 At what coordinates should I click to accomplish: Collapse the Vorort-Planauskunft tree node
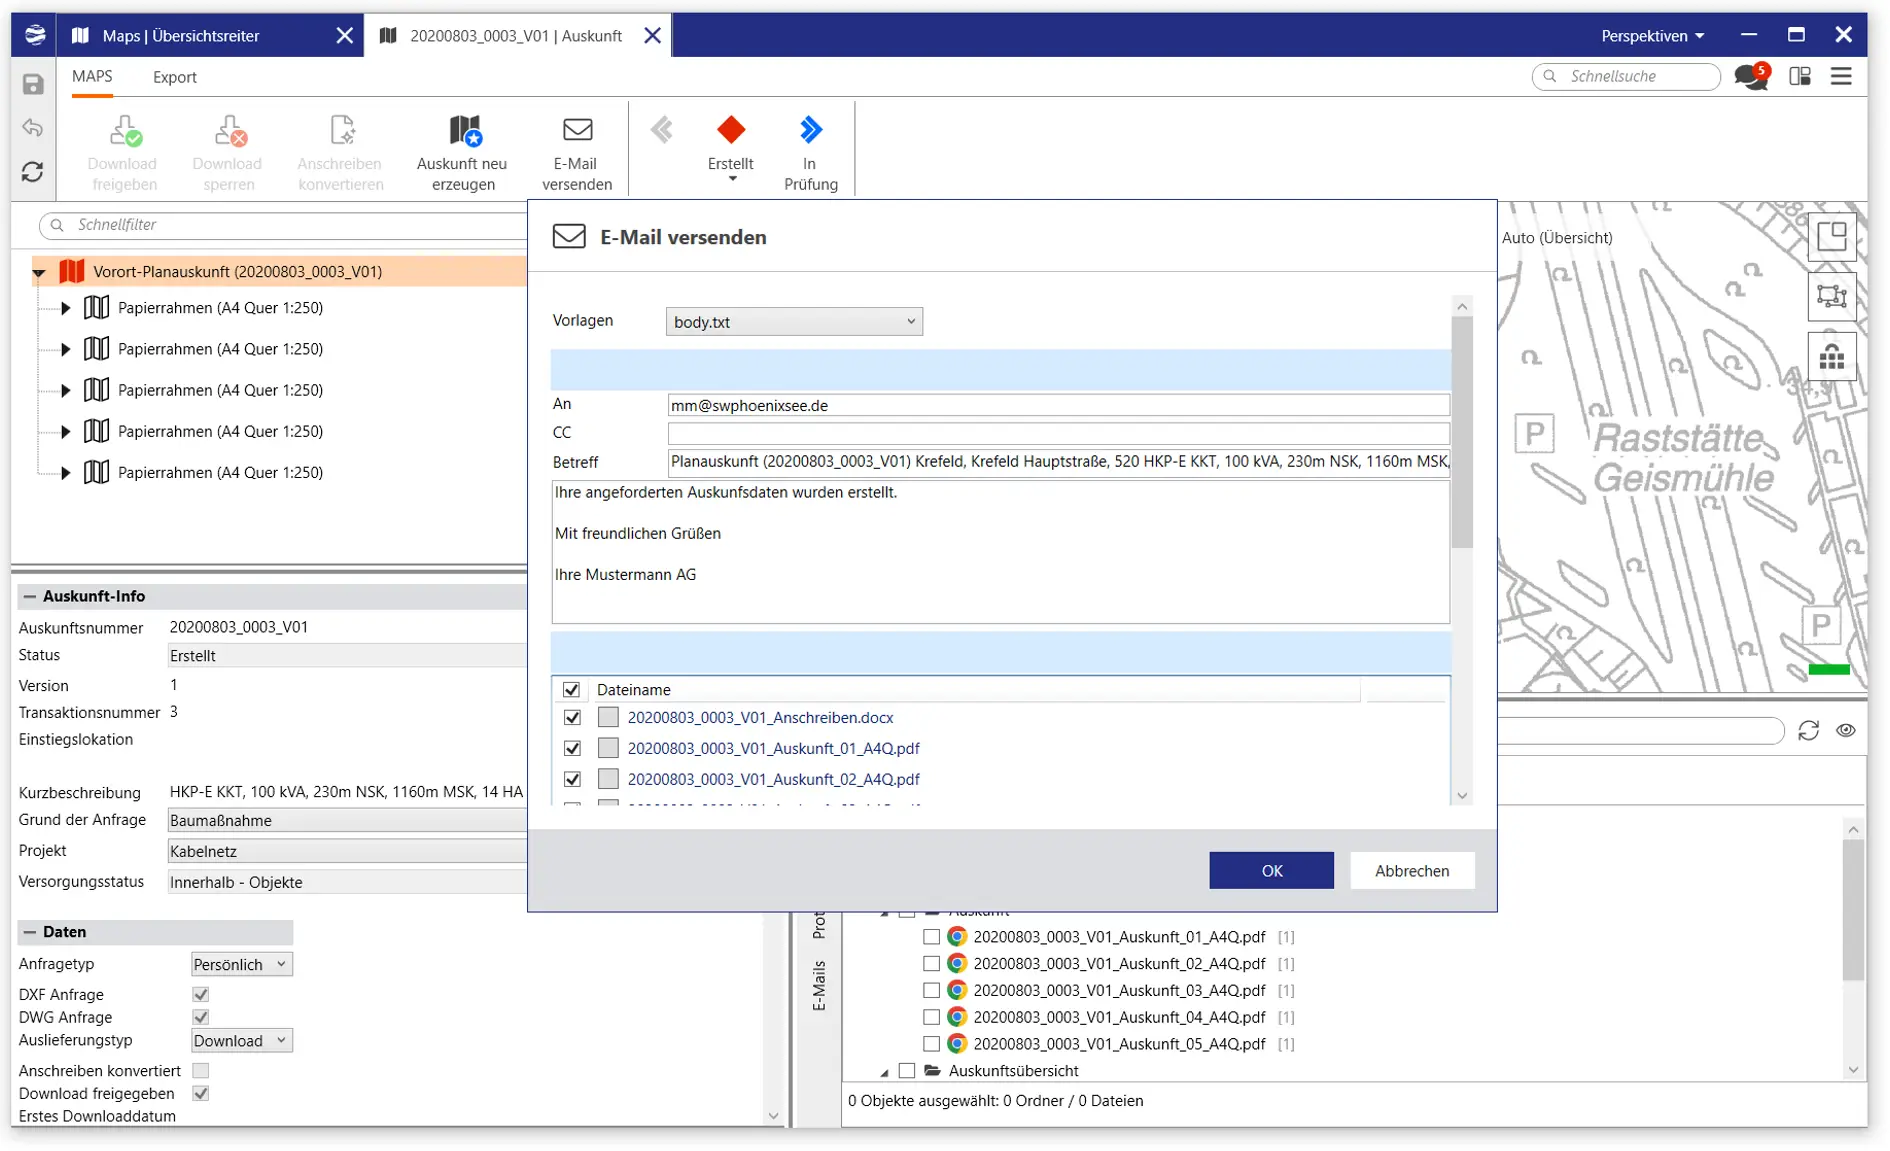tap(39, 271)
